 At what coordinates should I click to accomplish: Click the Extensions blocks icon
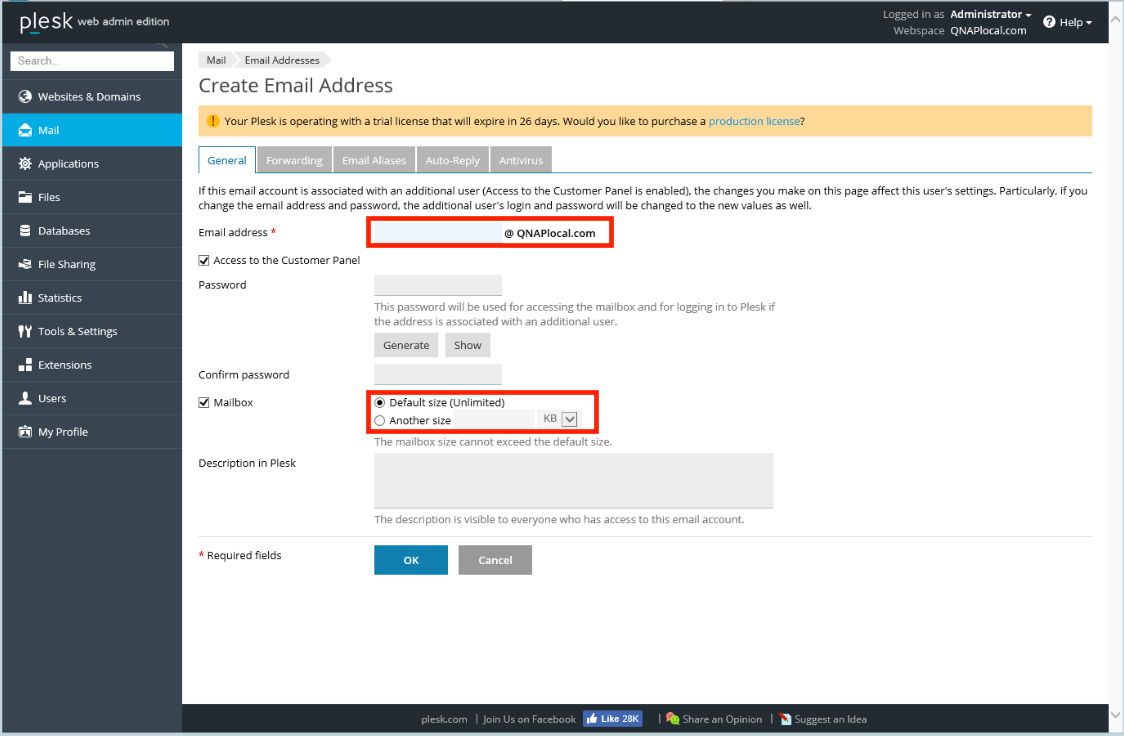(x=25, y=365)
